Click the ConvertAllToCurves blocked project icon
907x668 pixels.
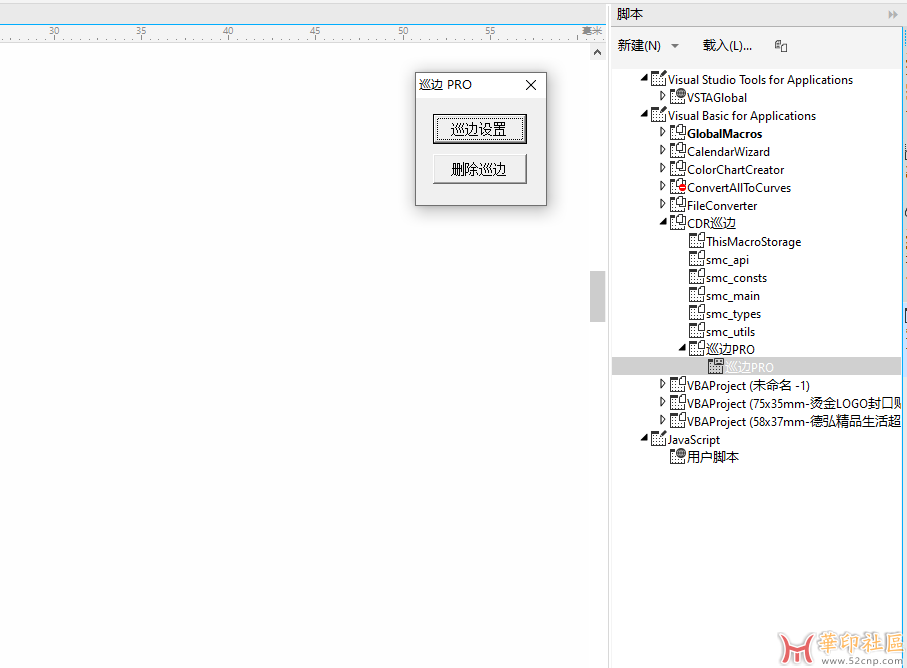click(x=677, y=187)
